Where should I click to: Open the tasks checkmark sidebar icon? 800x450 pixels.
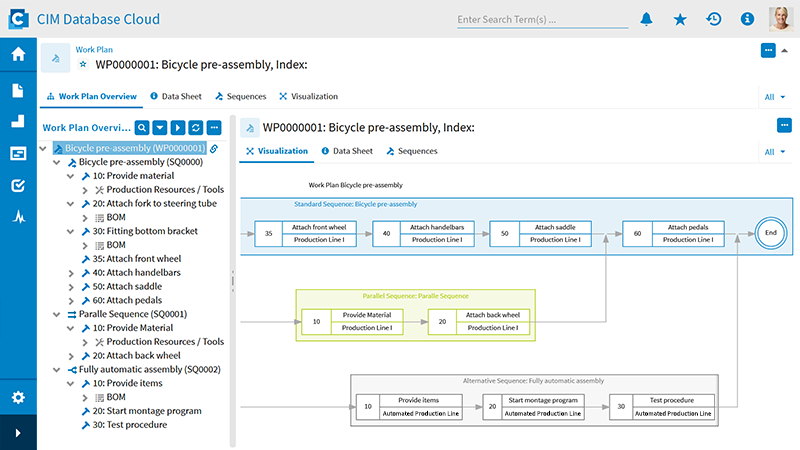tap(18, 185)
